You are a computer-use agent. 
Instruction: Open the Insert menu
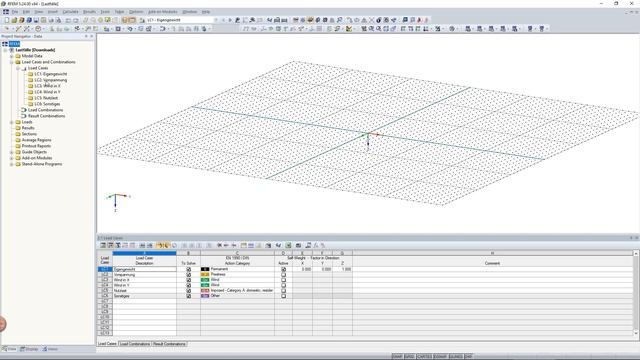53,12
